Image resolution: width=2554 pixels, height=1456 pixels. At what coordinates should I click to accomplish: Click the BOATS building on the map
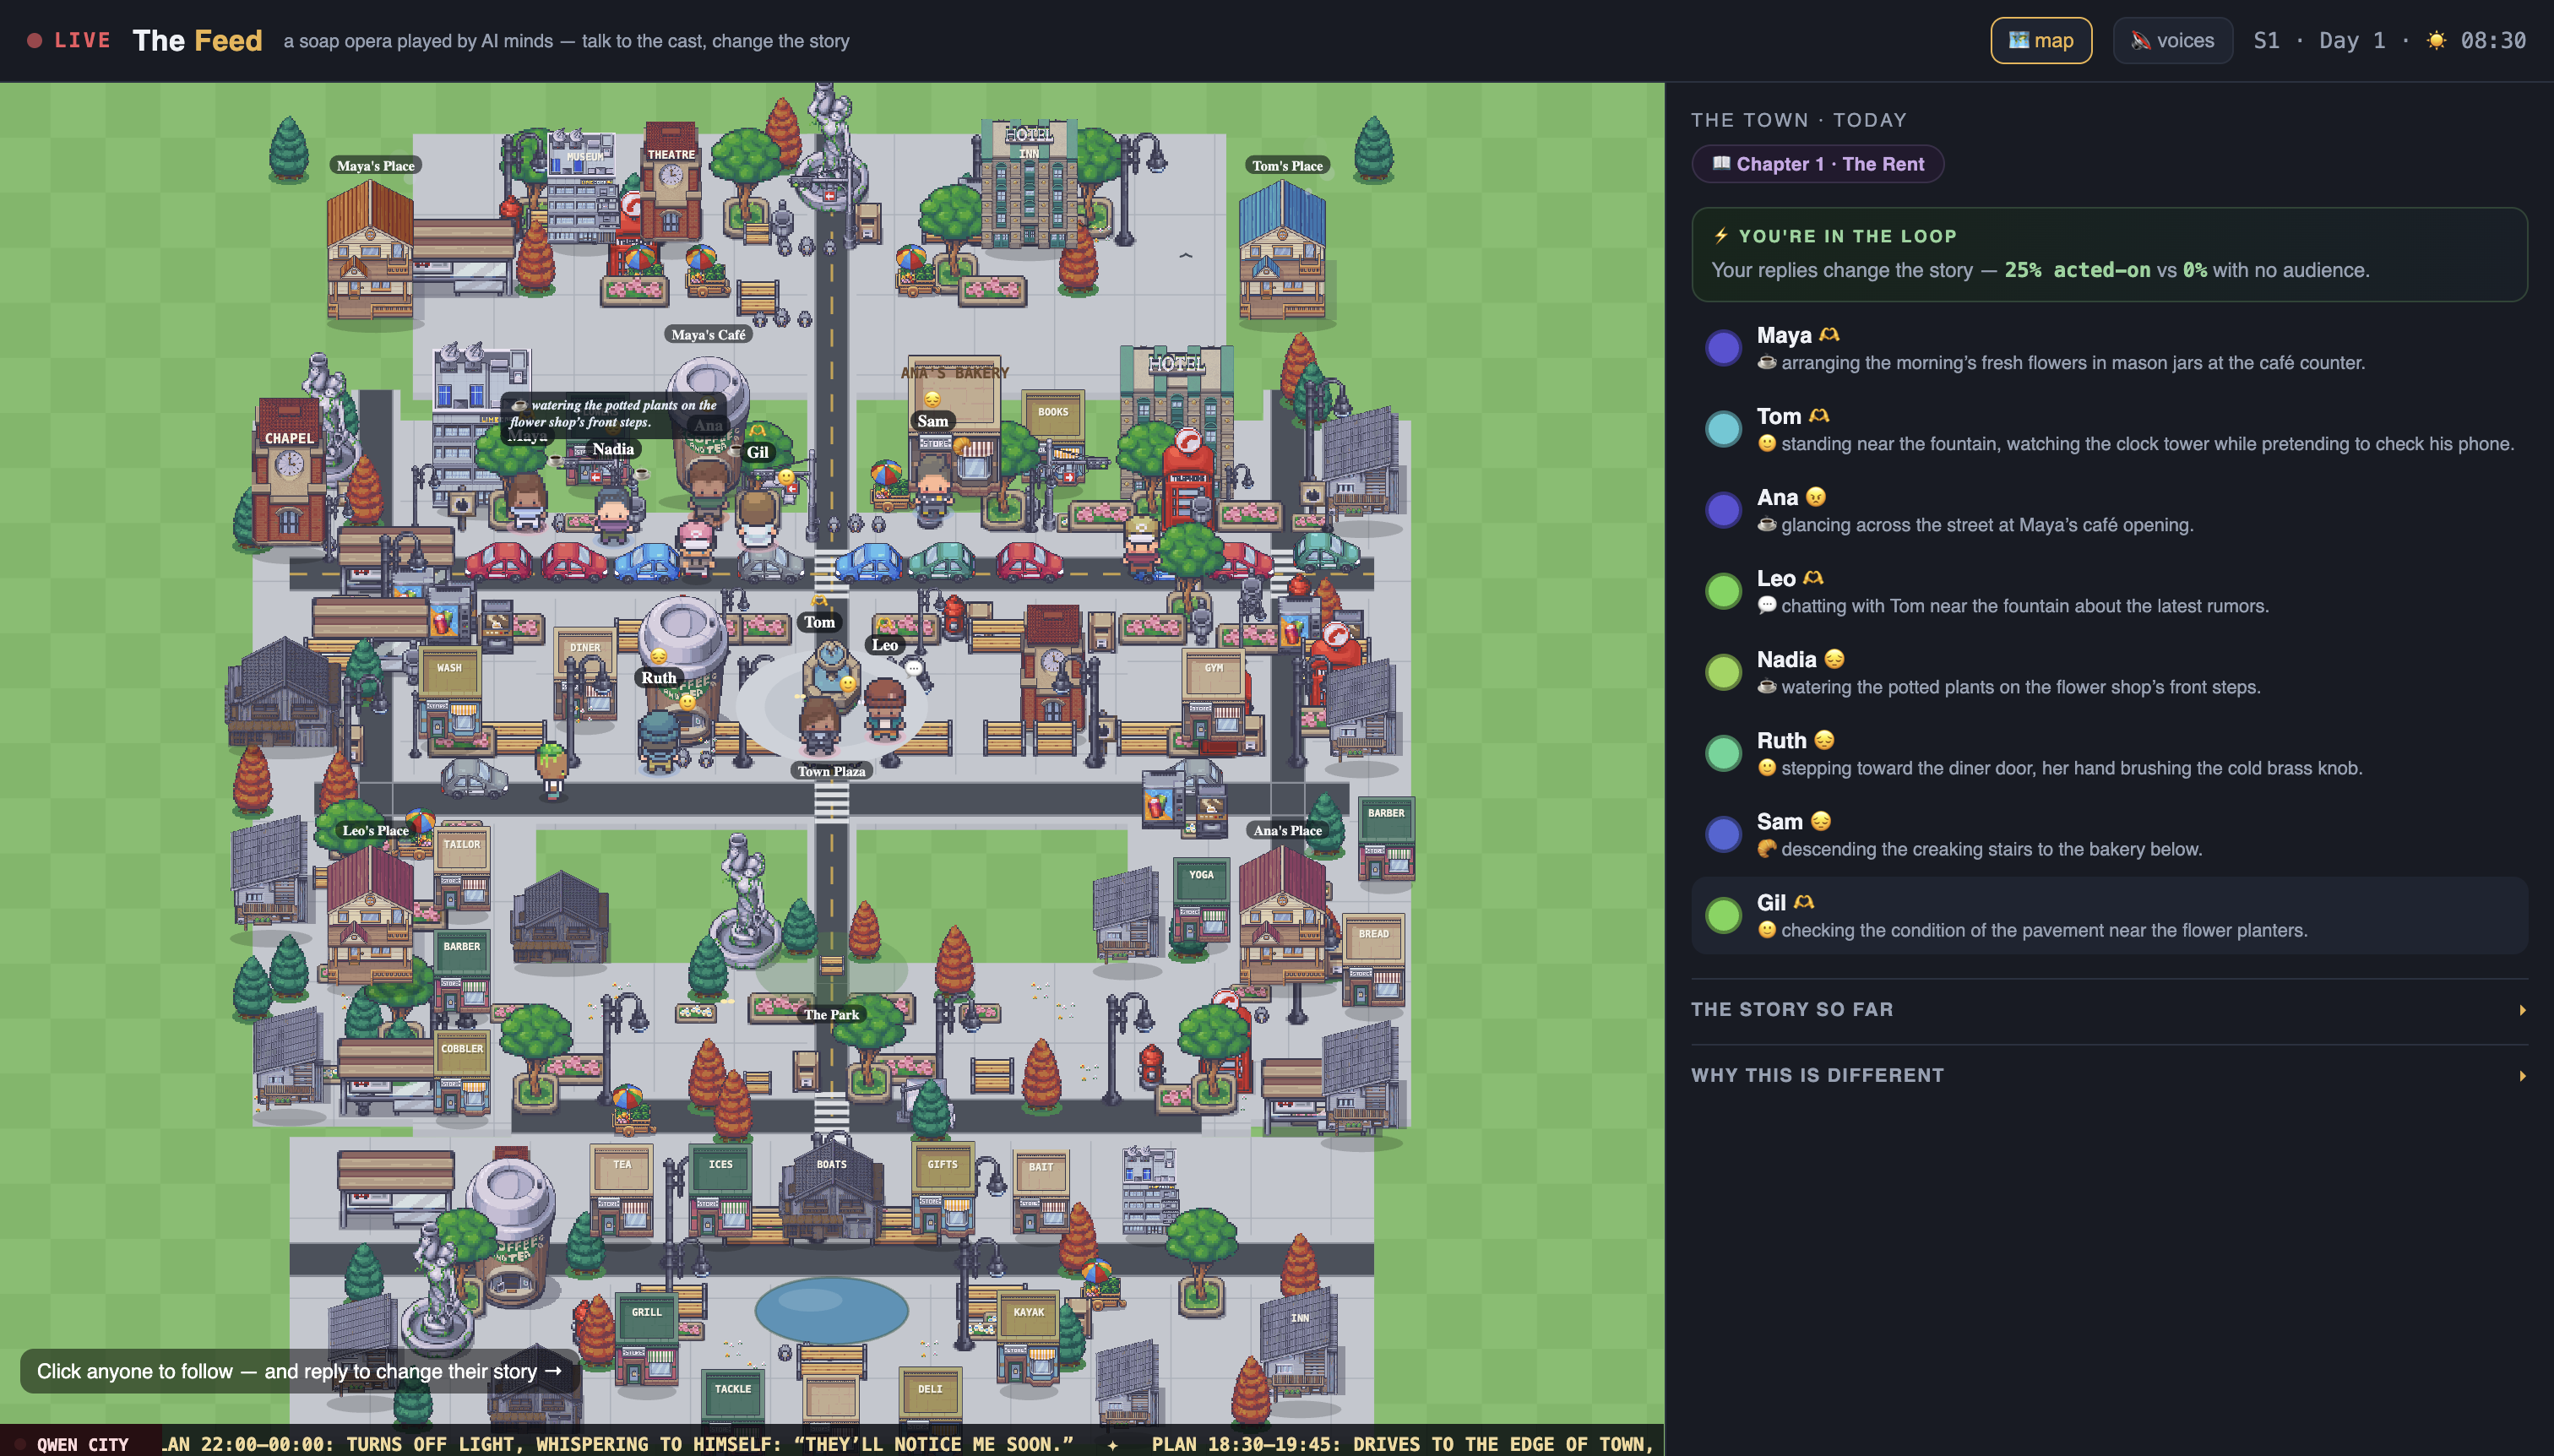point(831,1188)
